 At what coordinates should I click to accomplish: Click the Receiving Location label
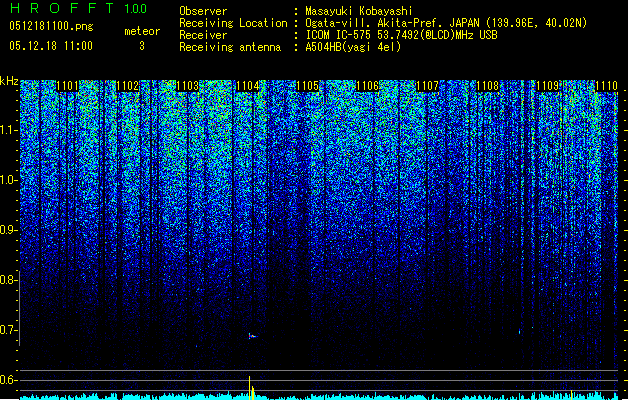click(233, 23)
